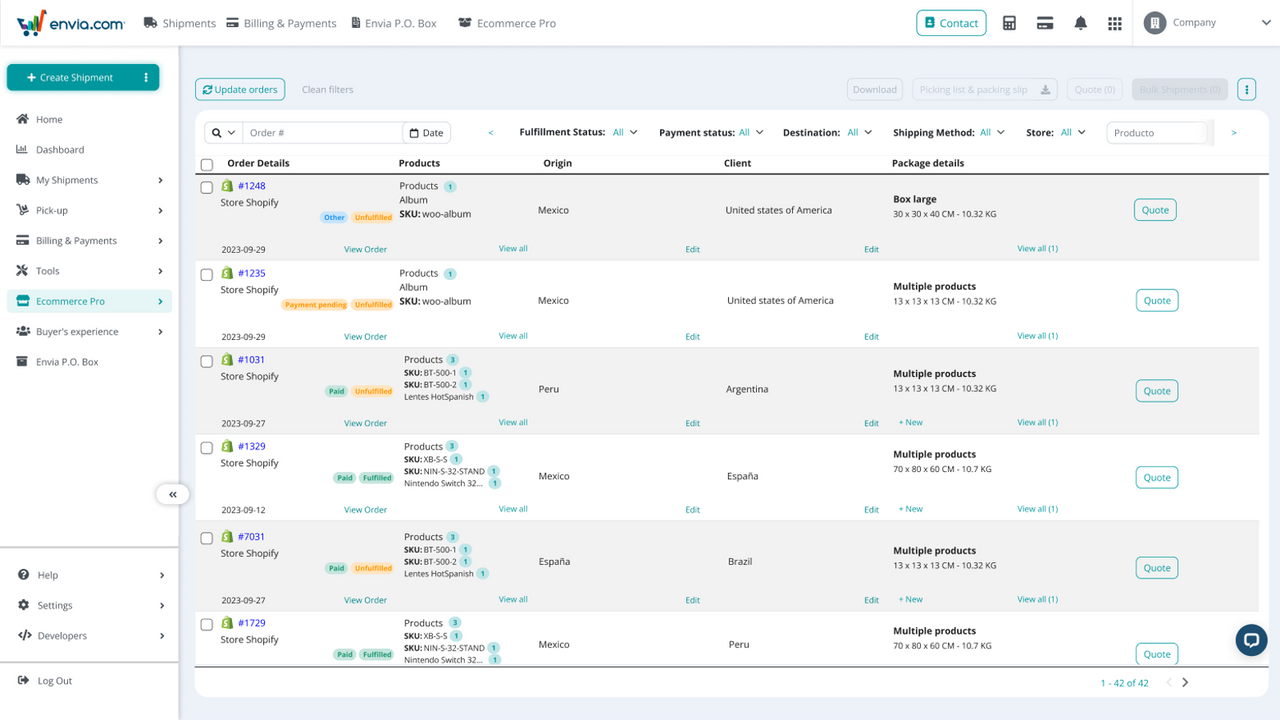Open the apps grid icon in the header

pos(1114,23)
